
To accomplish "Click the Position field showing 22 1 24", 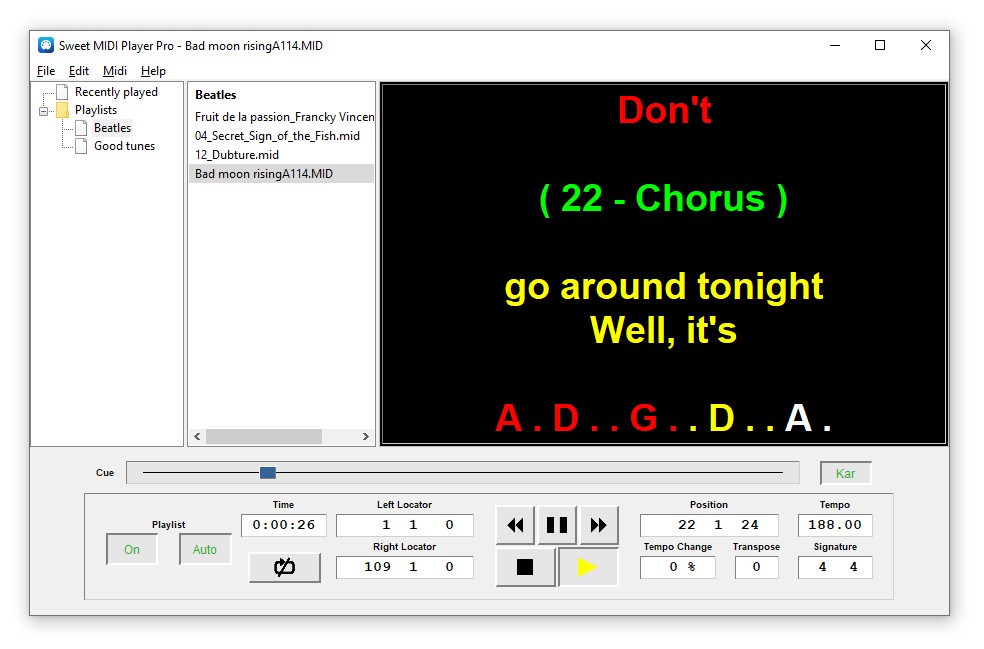I will [x=709, y=525].
